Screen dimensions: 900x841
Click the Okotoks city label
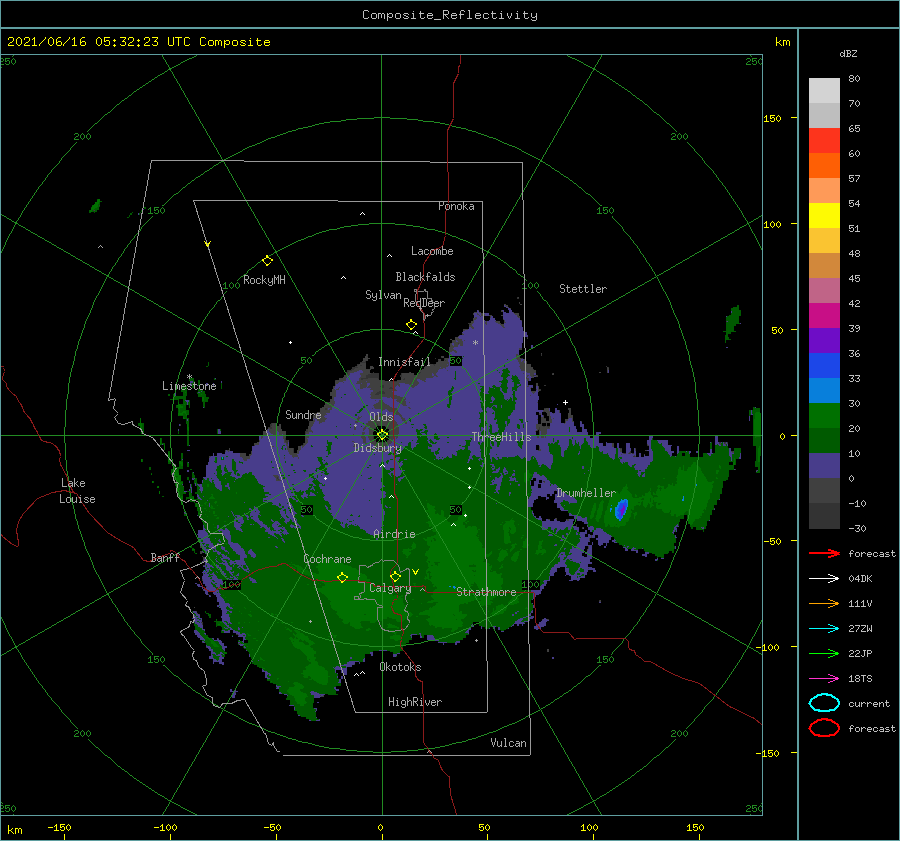click(x=400, y=667)
